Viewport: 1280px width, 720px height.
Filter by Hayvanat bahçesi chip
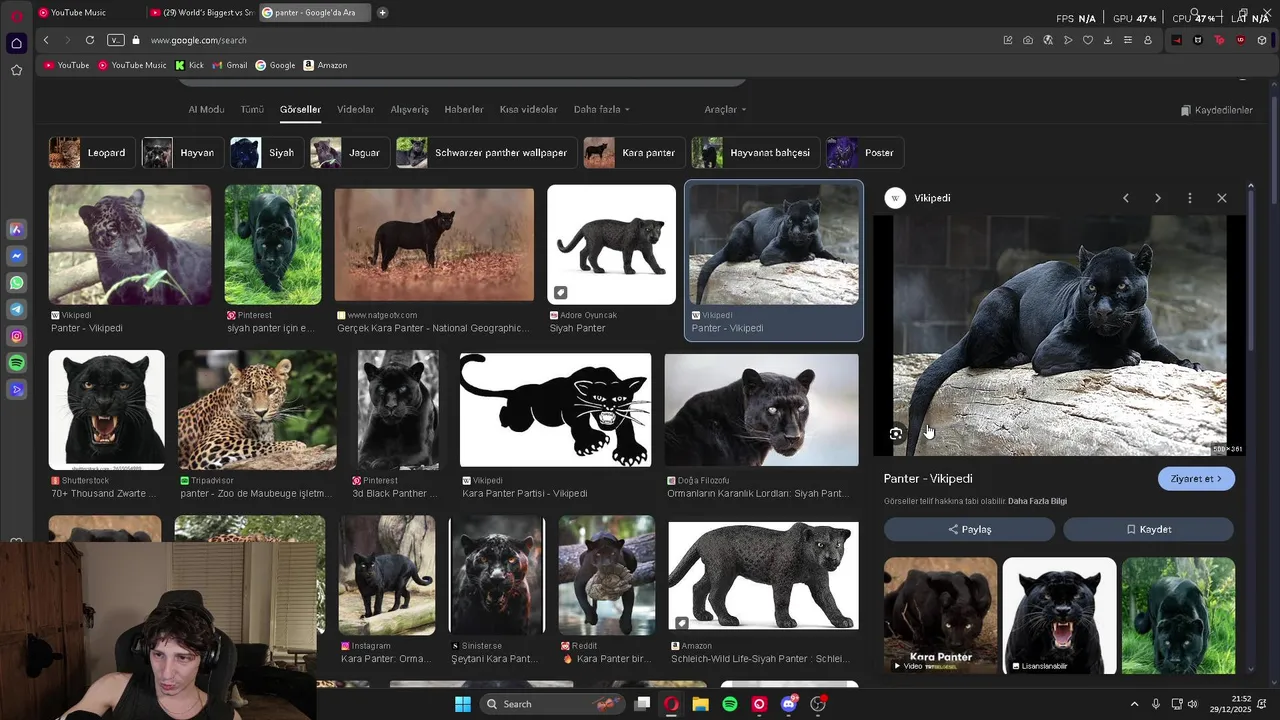[755, 153]
